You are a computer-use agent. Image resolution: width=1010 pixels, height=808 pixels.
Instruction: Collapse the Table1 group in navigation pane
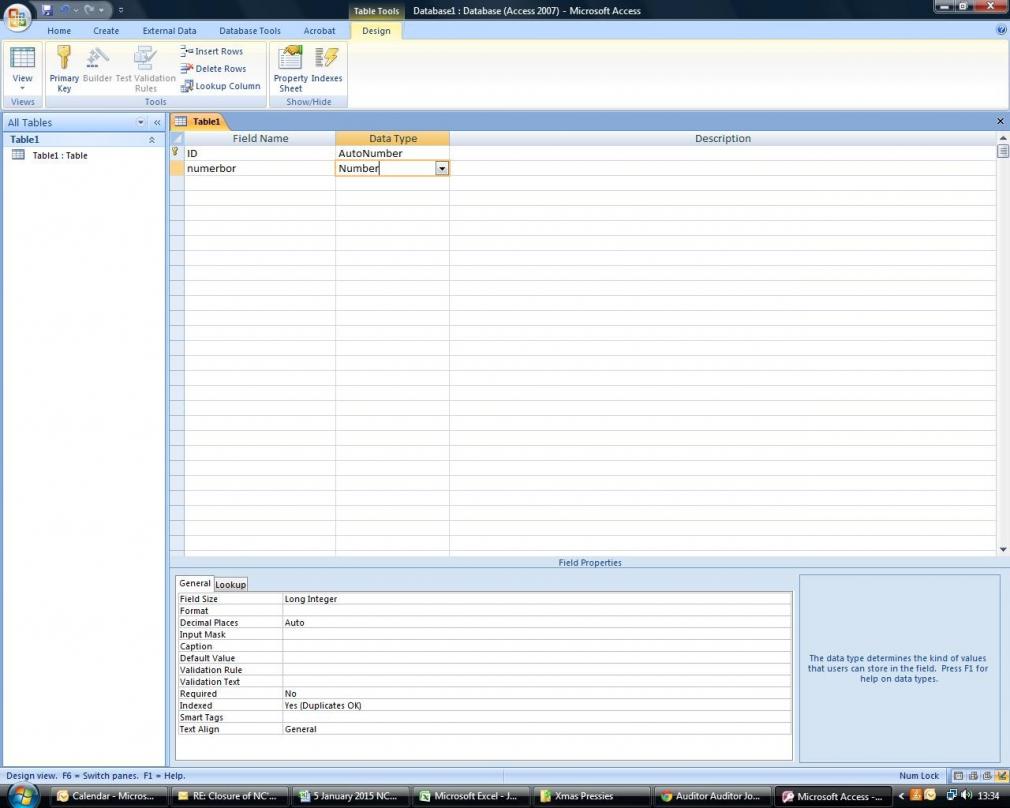[152, 140]
